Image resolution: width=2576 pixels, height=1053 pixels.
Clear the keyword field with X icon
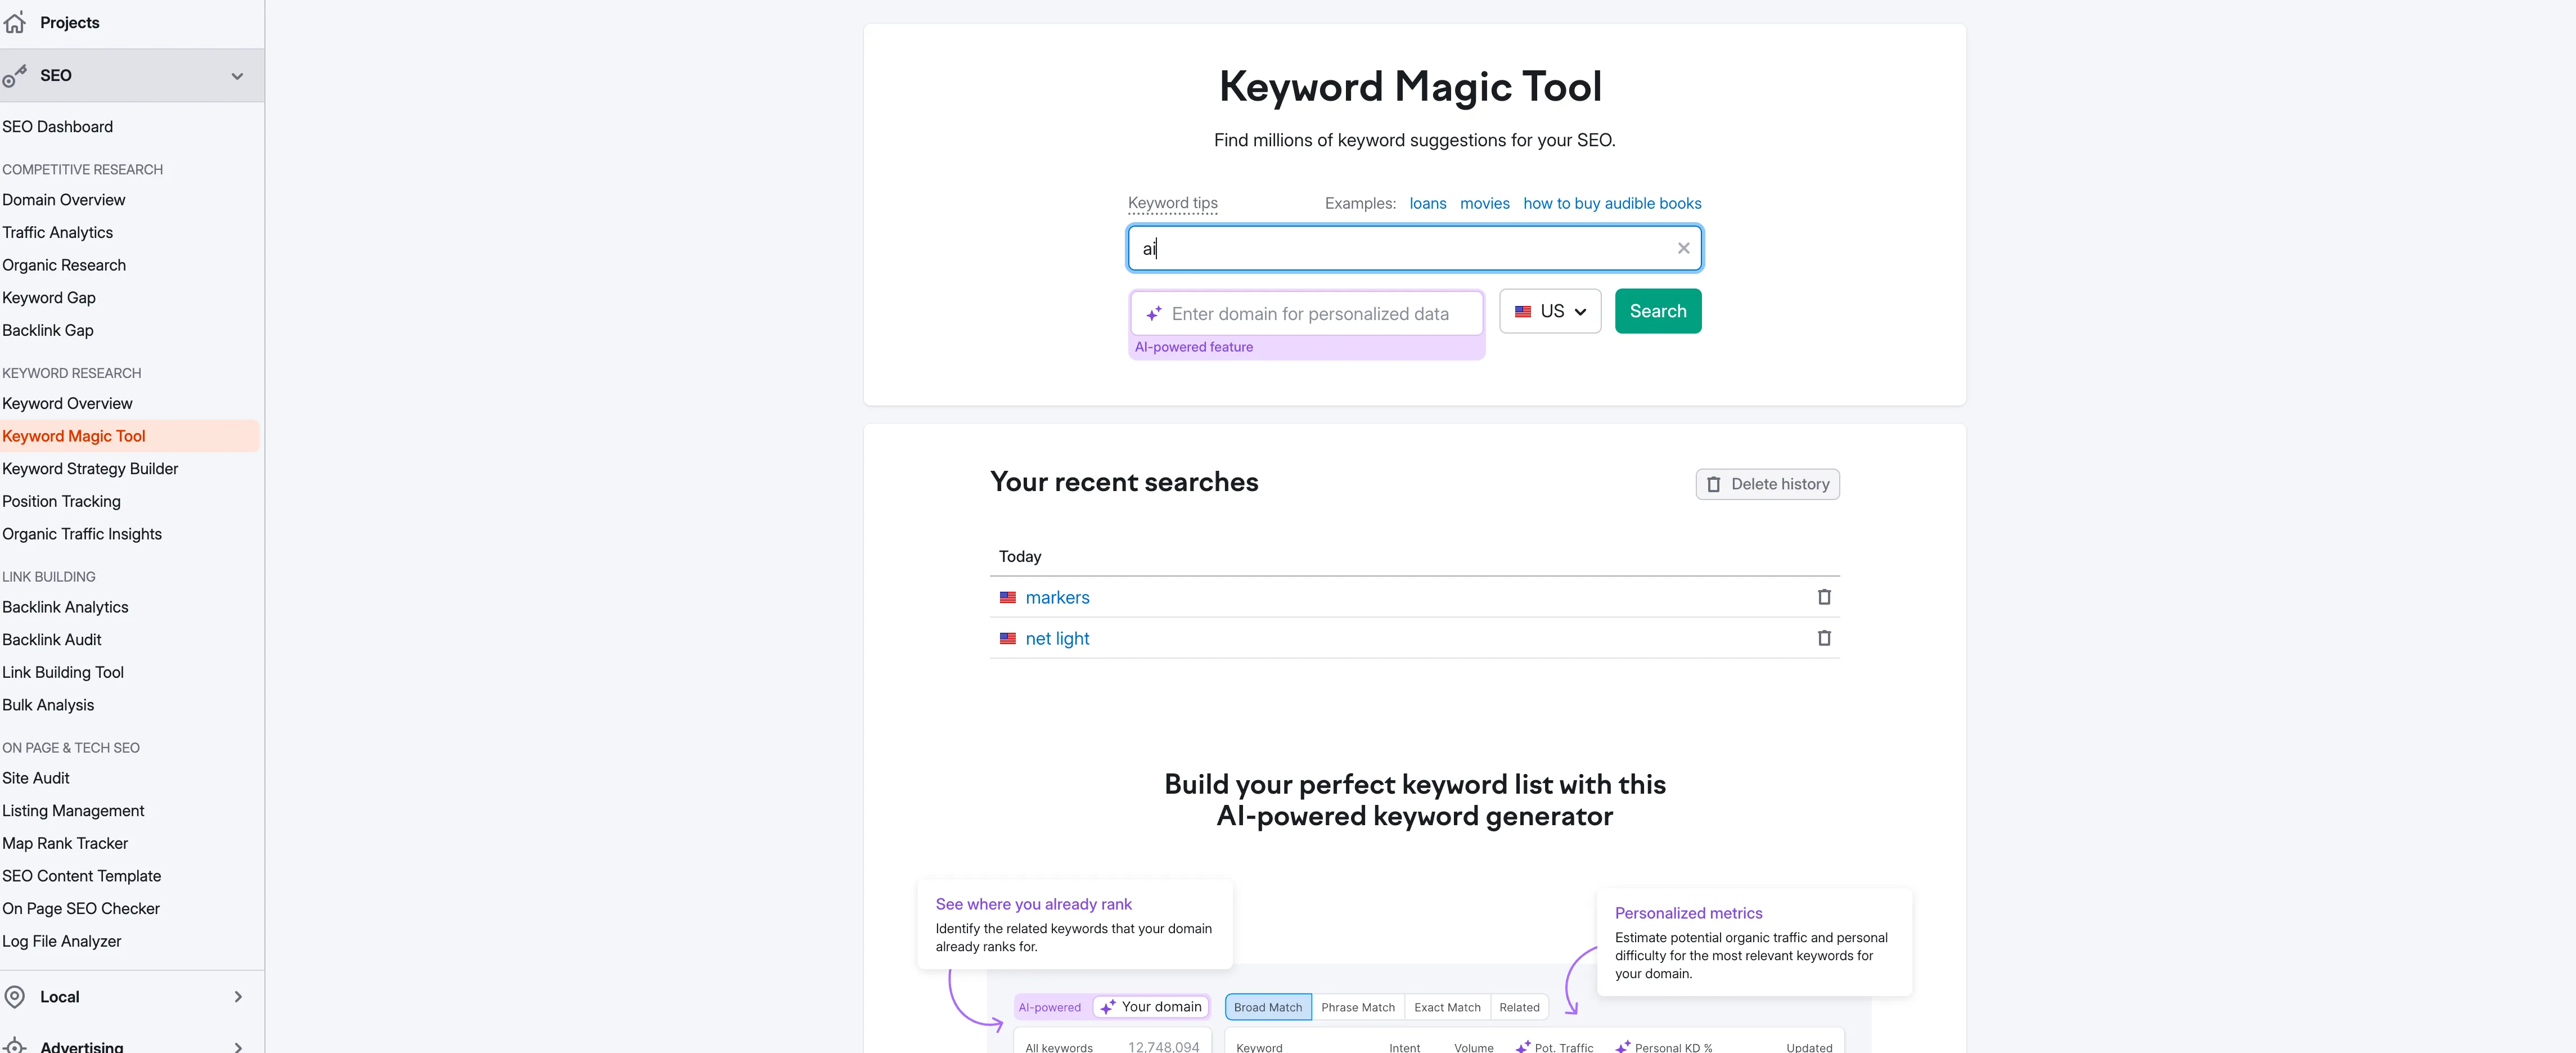coord(1684,248)
